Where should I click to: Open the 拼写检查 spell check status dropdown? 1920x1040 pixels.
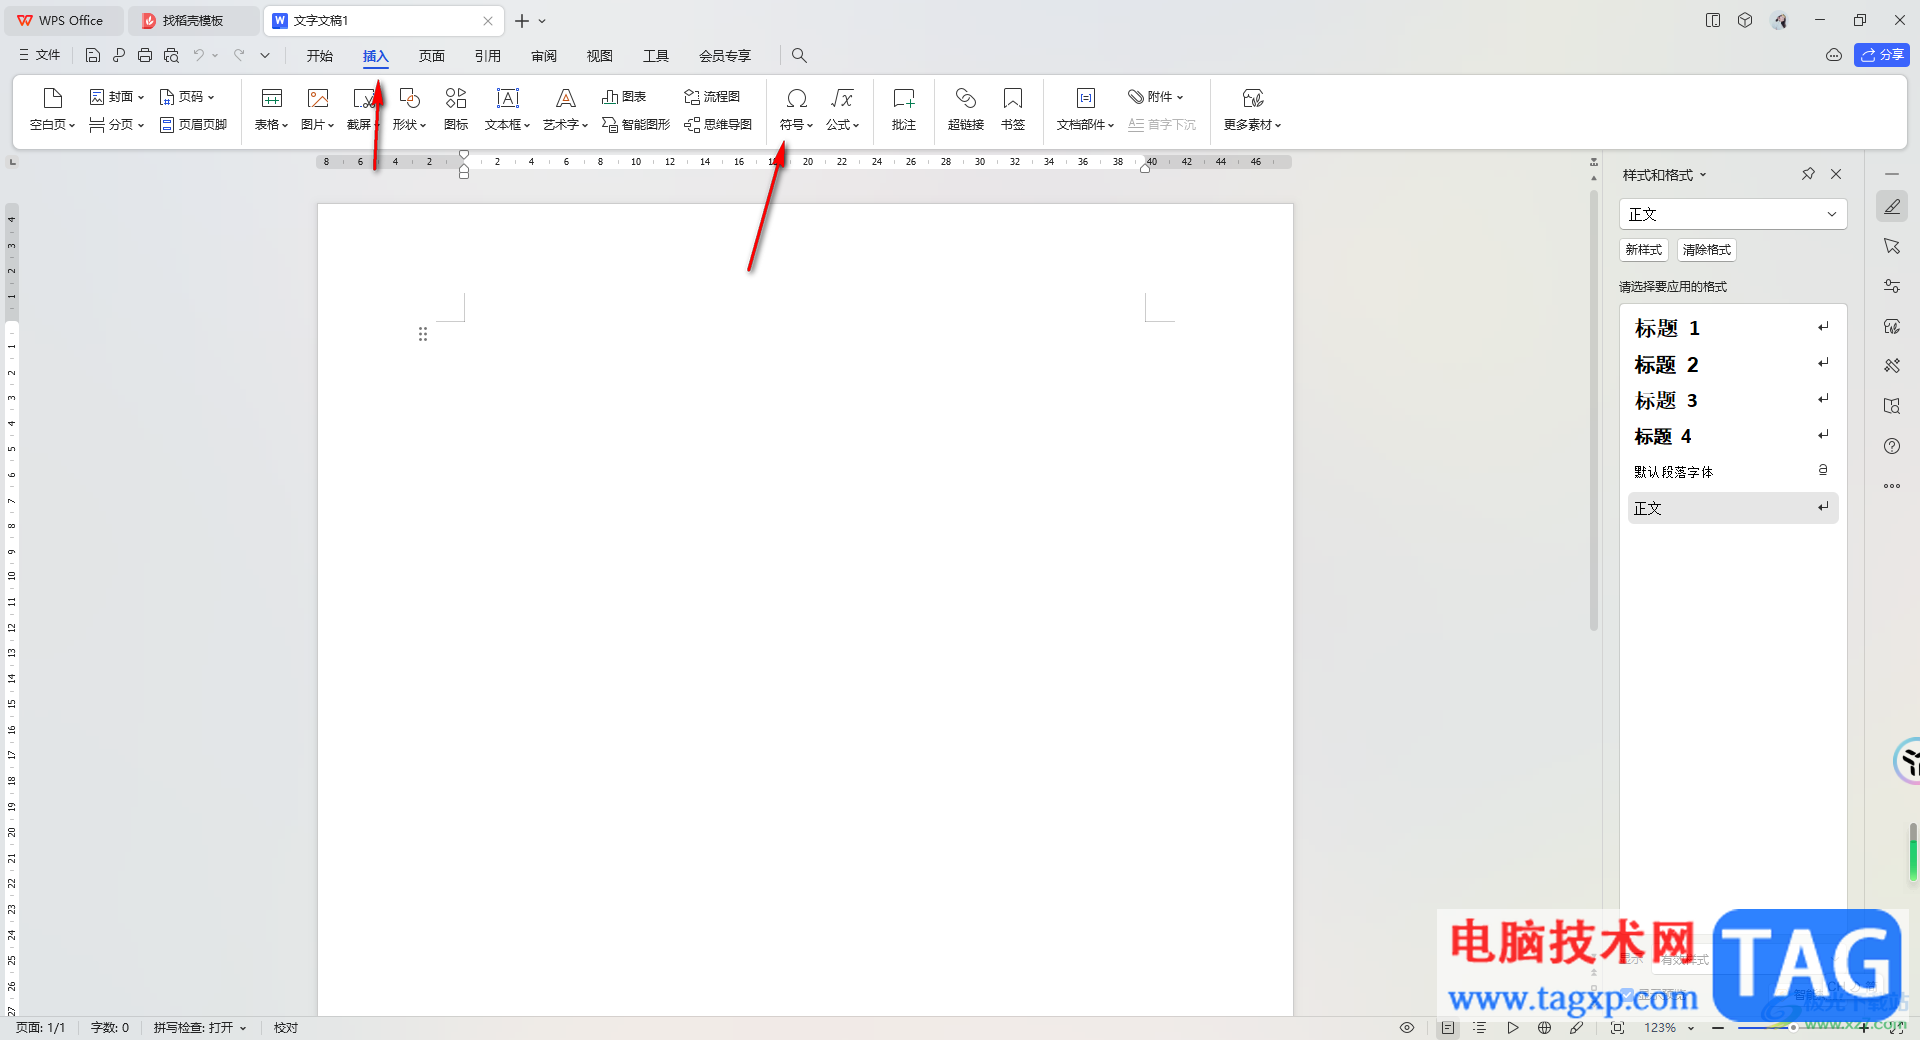[200, 1028]
